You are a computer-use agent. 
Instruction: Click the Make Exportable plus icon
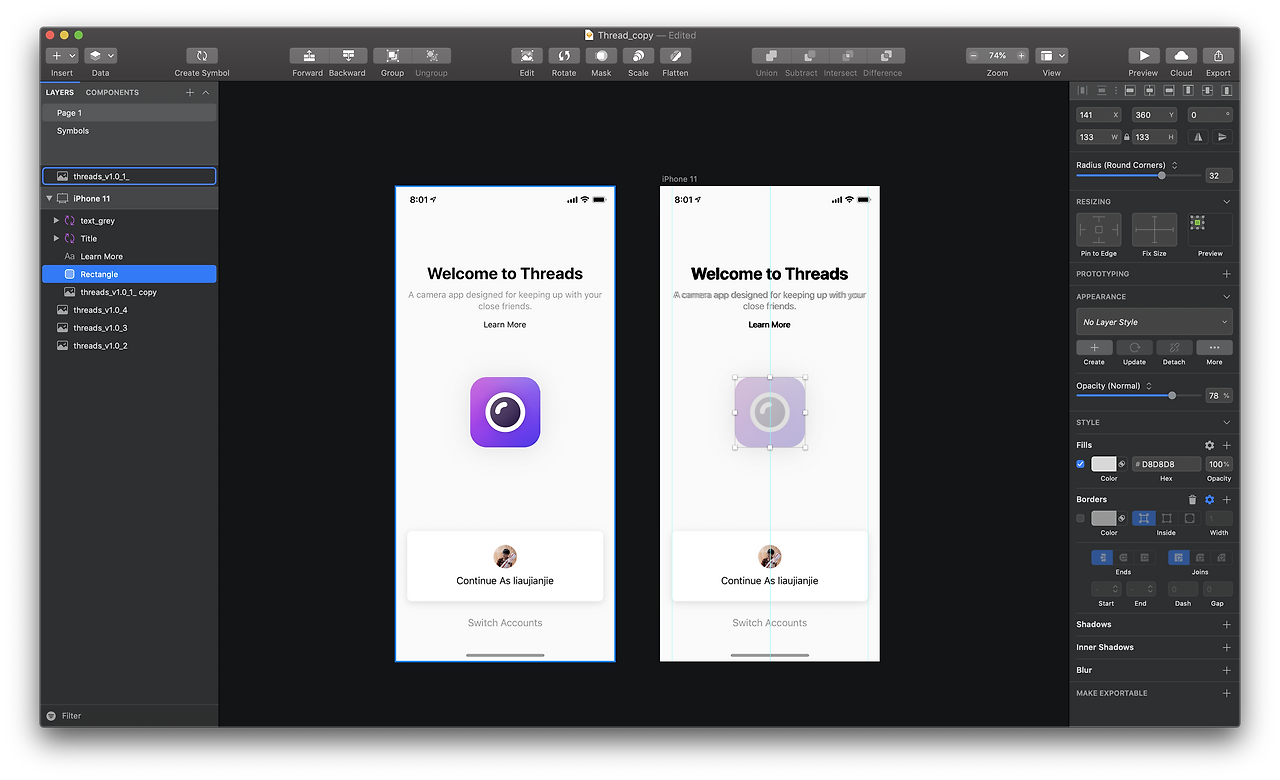(x=1227, y=693)
